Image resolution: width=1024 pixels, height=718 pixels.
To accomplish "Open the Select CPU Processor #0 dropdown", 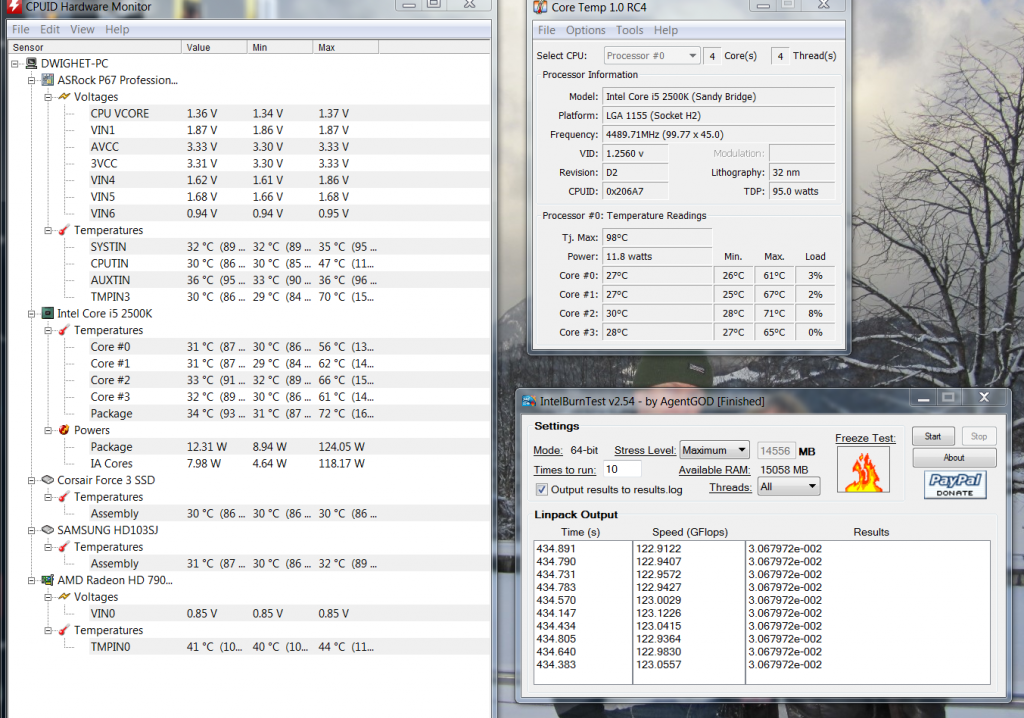I will point(652,56).
